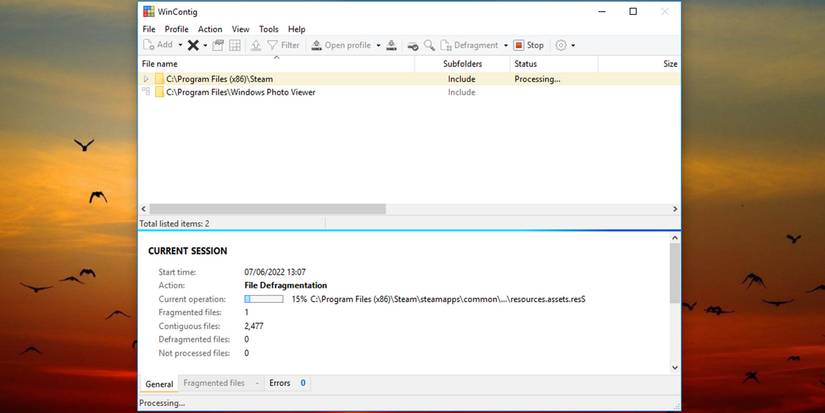This screenshot has height=413, width=825.
Task: Open the remove X dropdown arrow
Action: pos(205,45)
